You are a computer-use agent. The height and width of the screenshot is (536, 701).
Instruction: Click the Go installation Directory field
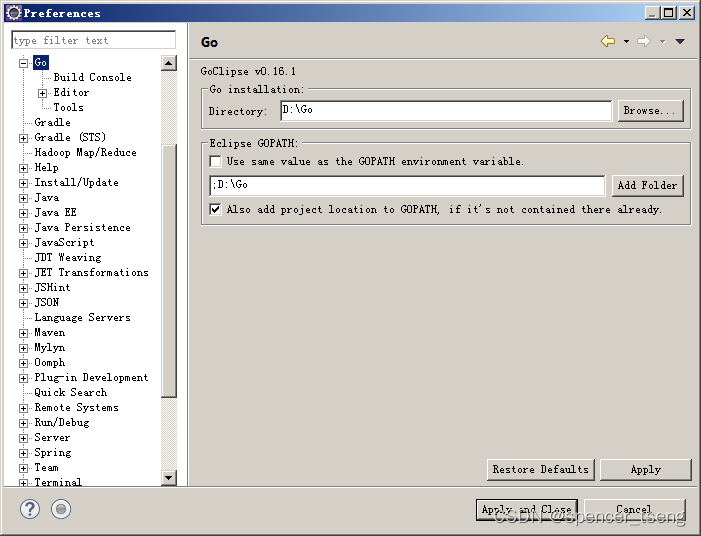point(446,110)
